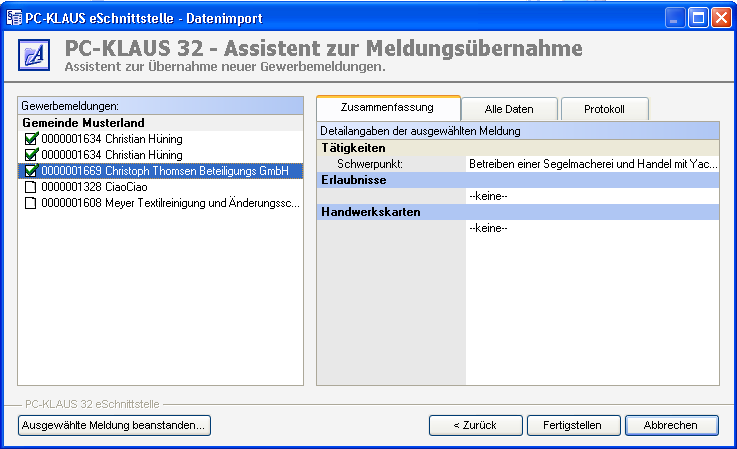
Task: Click the Tätigkeiten section header
Action: (354, 147)
